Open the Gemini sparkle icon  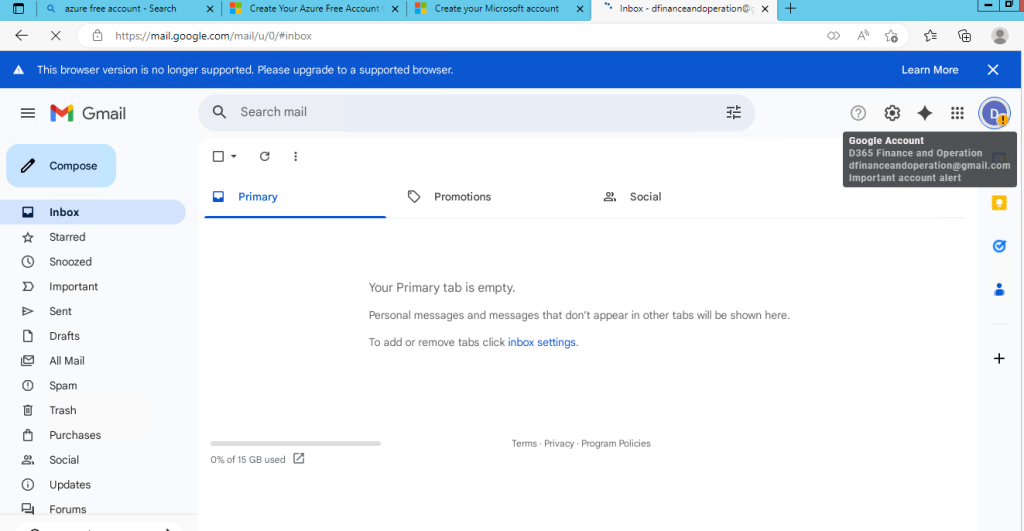(x=925, y=113)
